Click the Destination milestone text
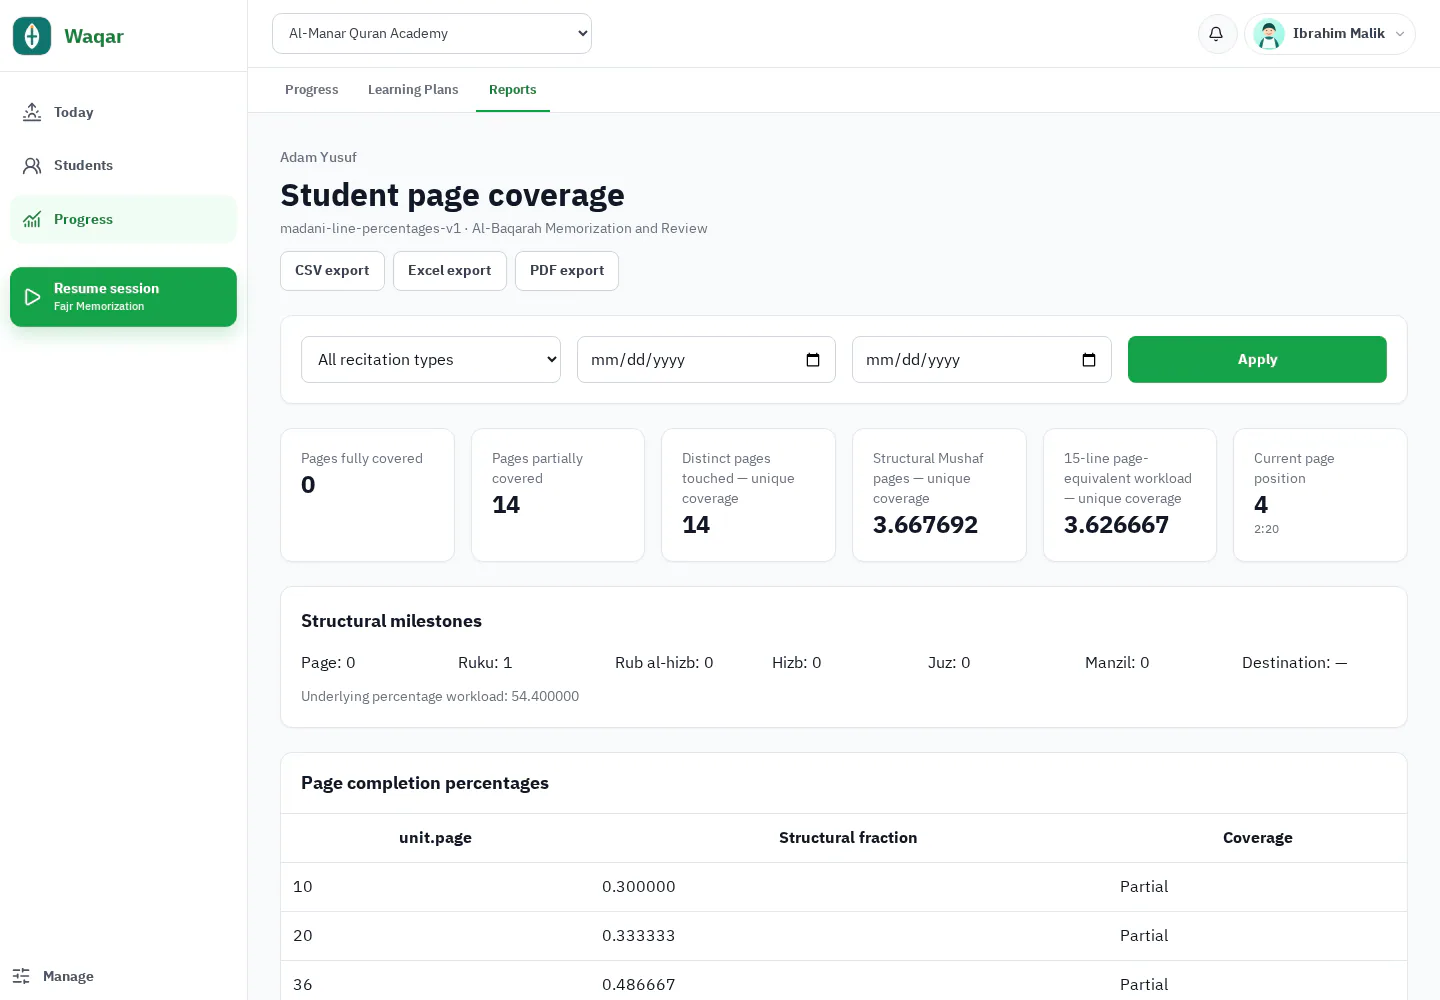1440x1000 pixels. (1295, 662)
